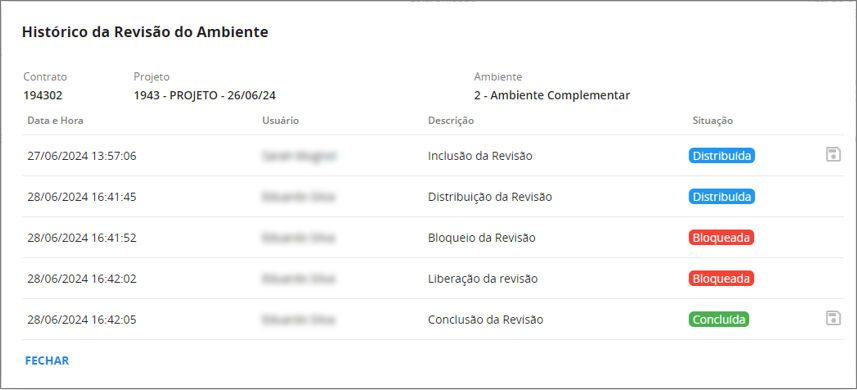Click the Situação column header
Image resolution: width=857 pixels, height=390 pixels.
click(713, 121)
